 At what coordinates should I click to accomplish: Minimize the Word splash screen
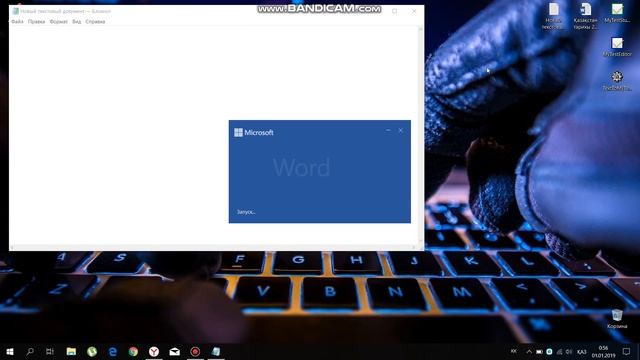click(x=388, y=130)
